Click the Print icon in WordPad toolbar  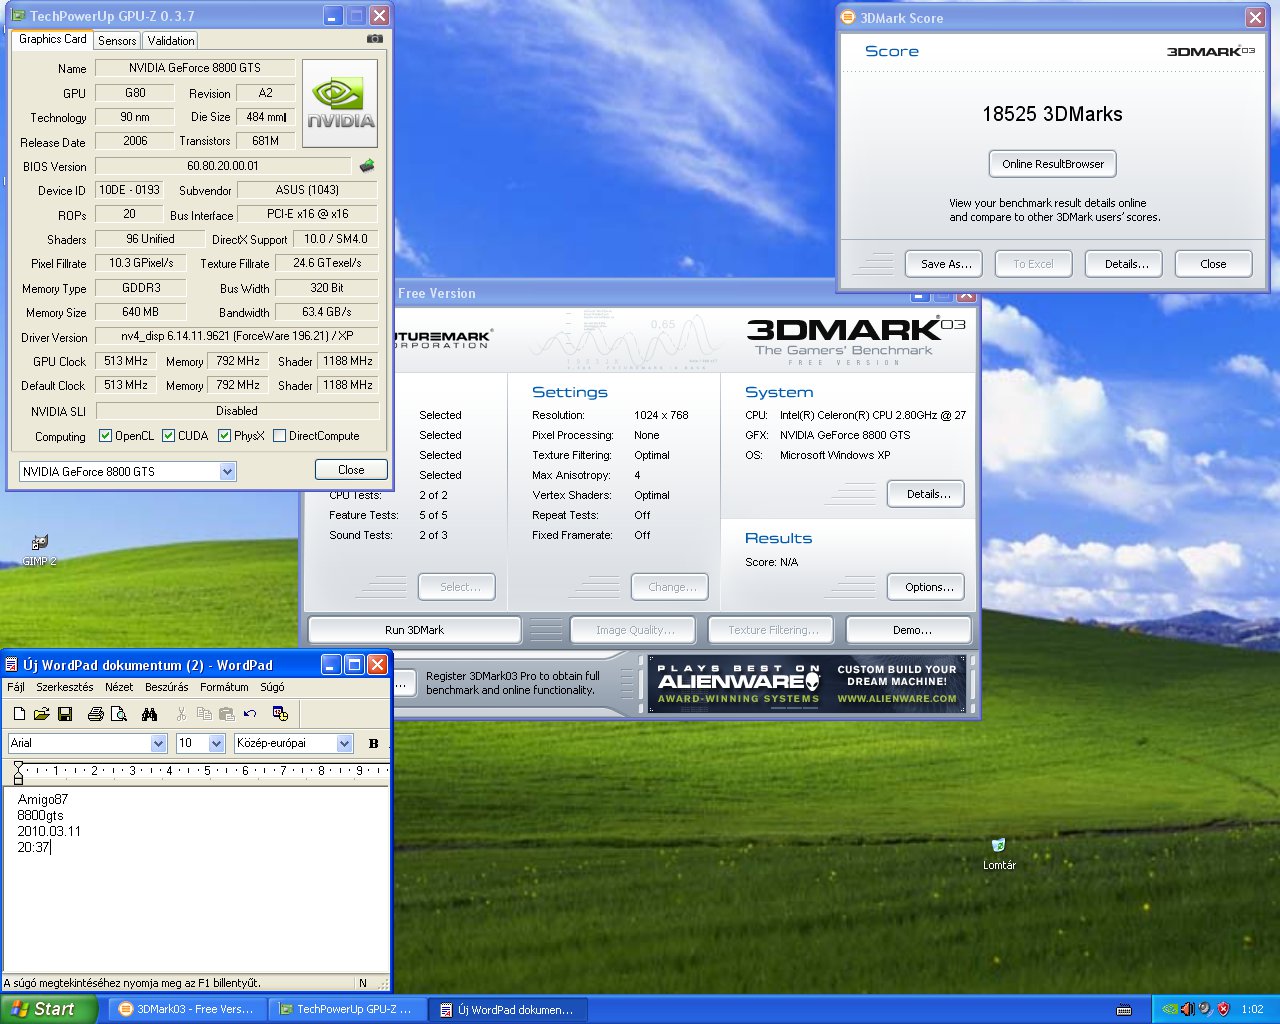coord(96,714)
